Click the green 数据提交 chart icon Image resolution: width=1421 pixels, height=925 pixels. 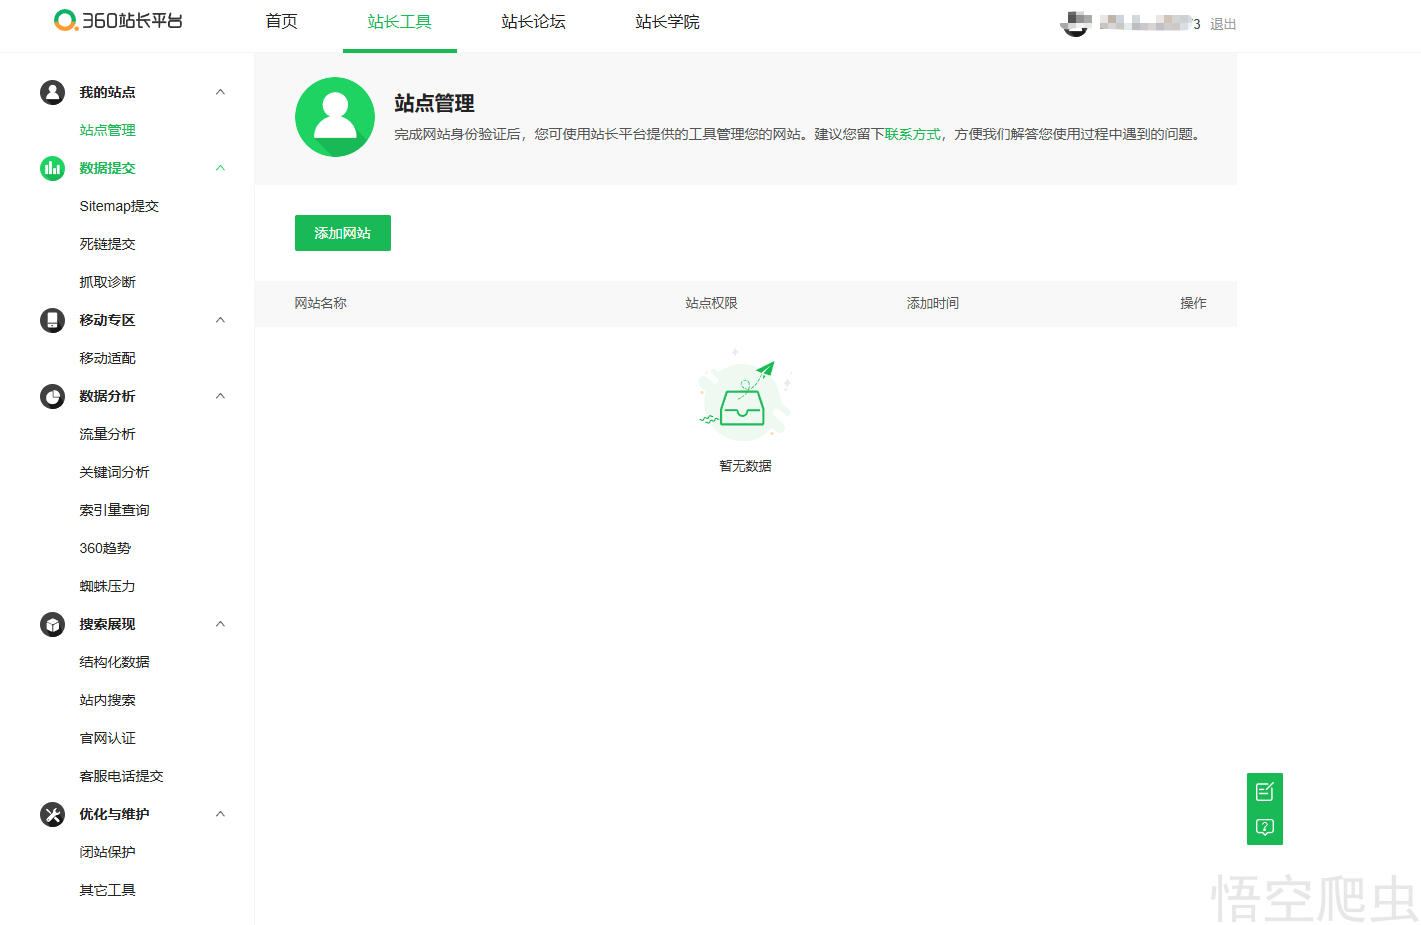coord(52,168)
